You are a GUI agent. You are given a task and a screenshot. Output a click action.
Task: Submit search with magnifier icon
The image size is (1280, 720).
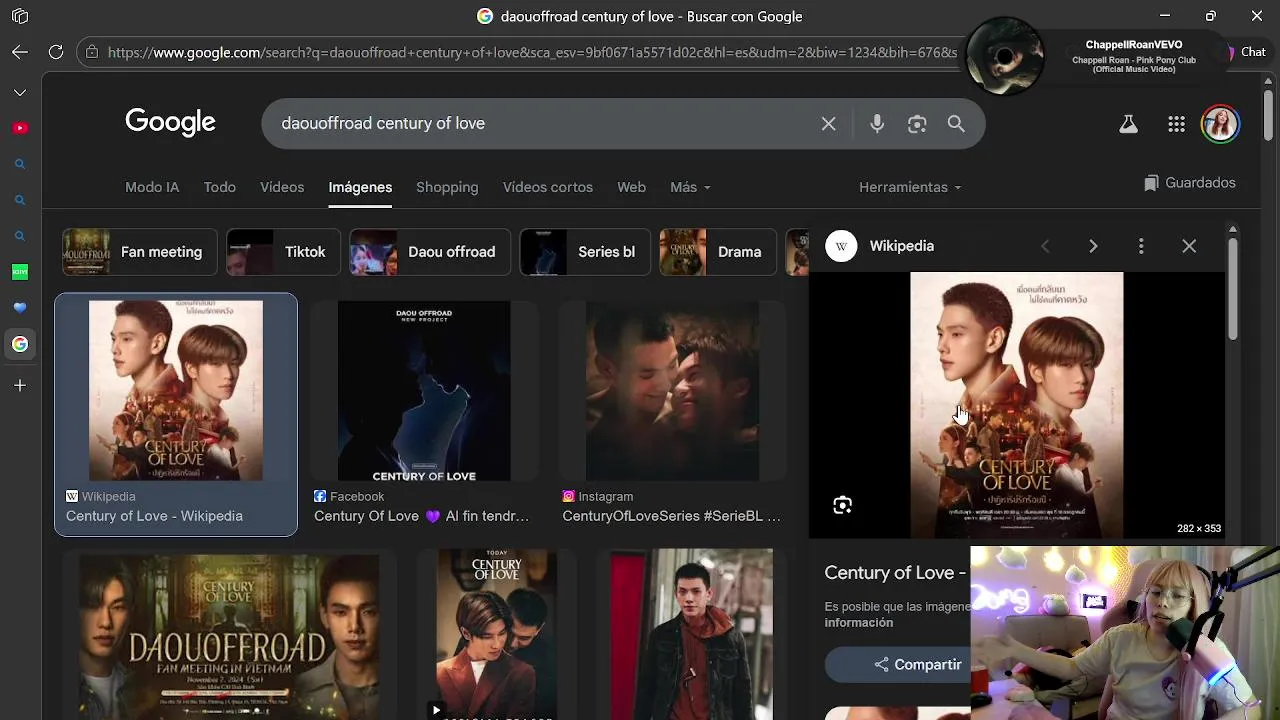pos(956,124)
